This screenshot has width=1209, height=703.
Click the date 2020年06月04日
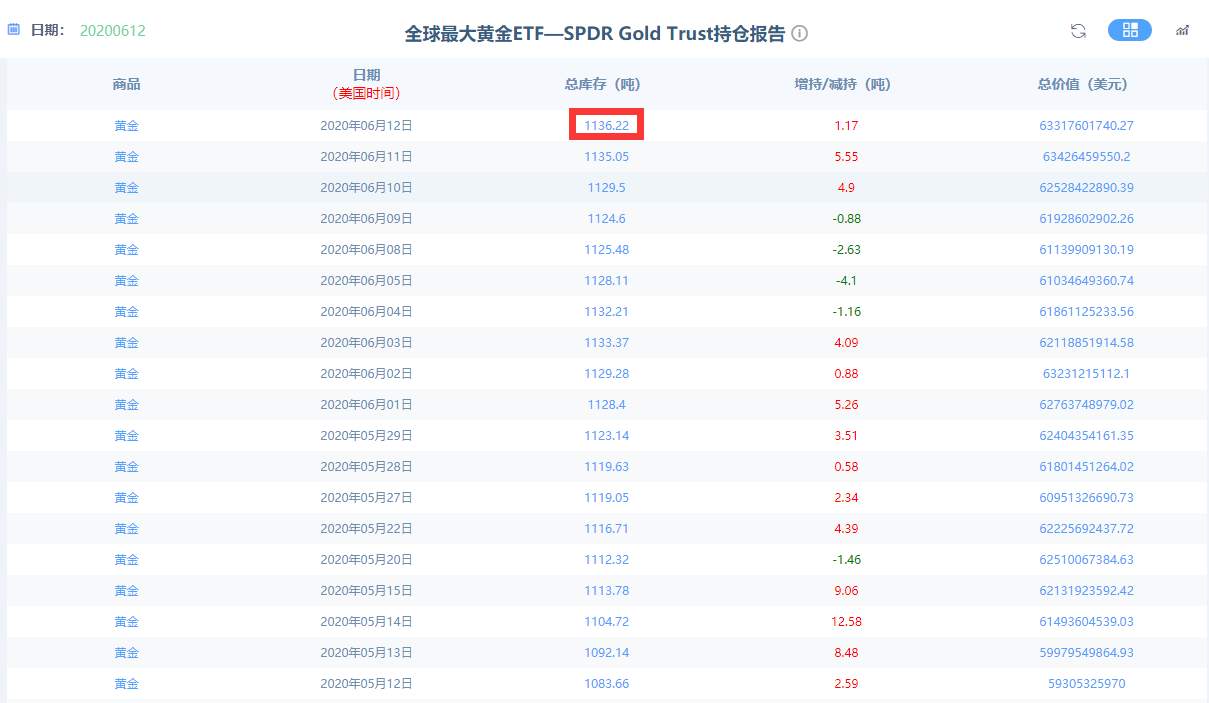point(367,312)
